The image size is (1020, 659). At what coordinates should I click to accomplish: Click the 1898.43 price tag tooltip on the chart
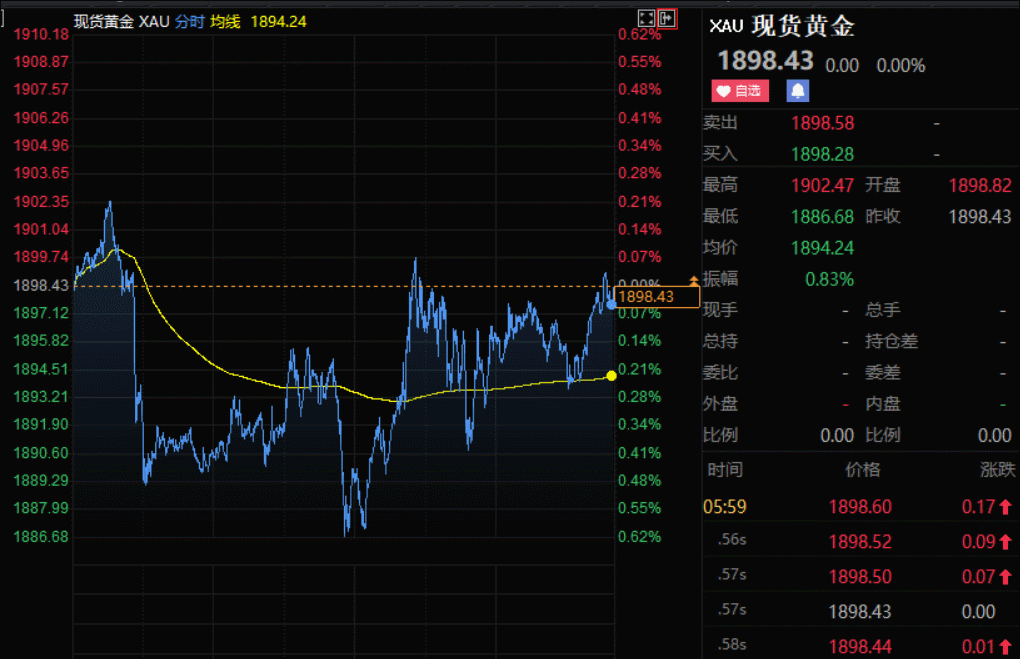(655, 297)
